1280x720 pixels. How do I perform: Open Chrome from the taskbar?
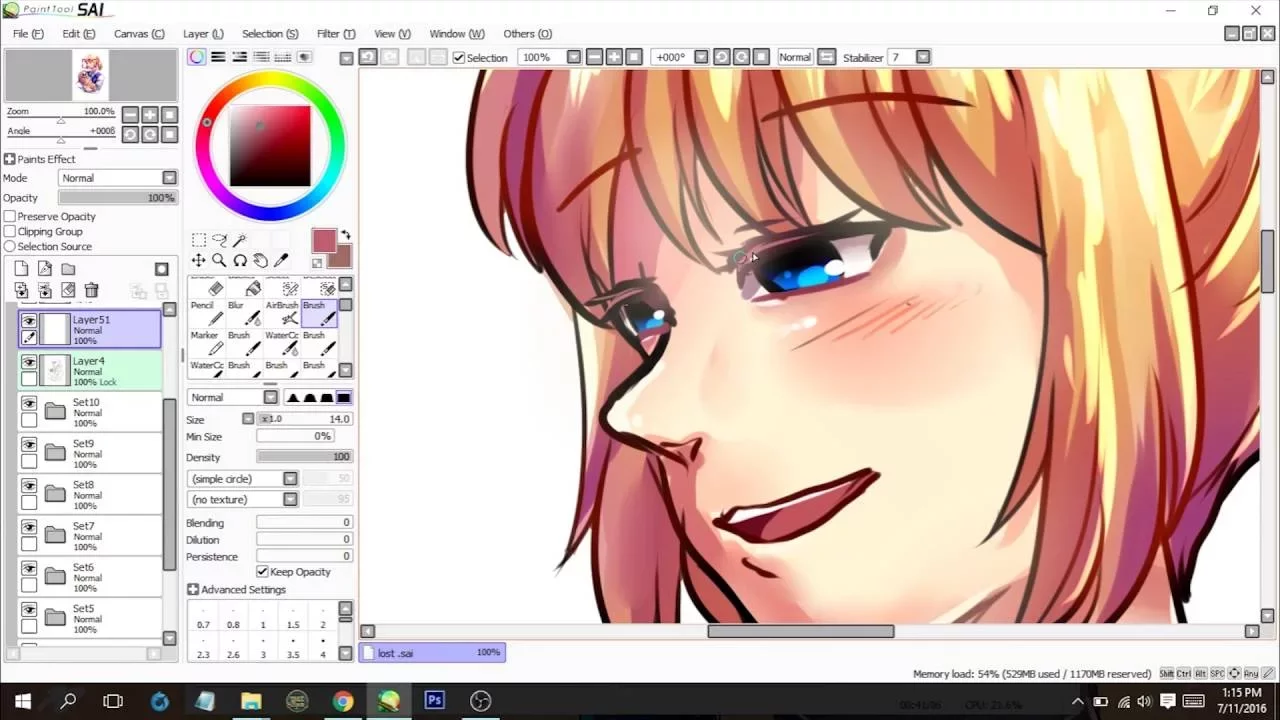342,701
